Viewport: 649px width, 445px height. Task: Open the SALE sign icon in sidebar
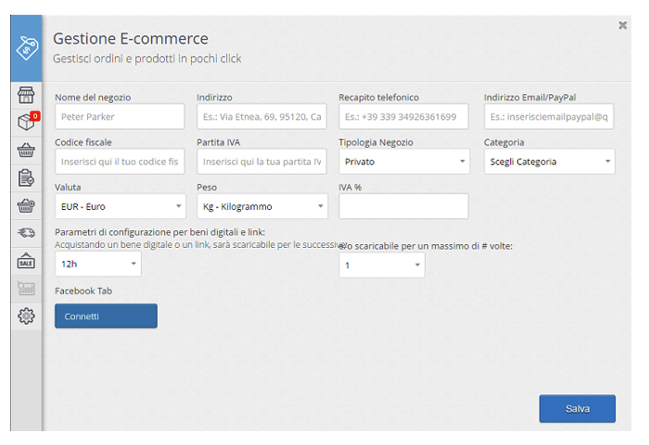[27, 261]
